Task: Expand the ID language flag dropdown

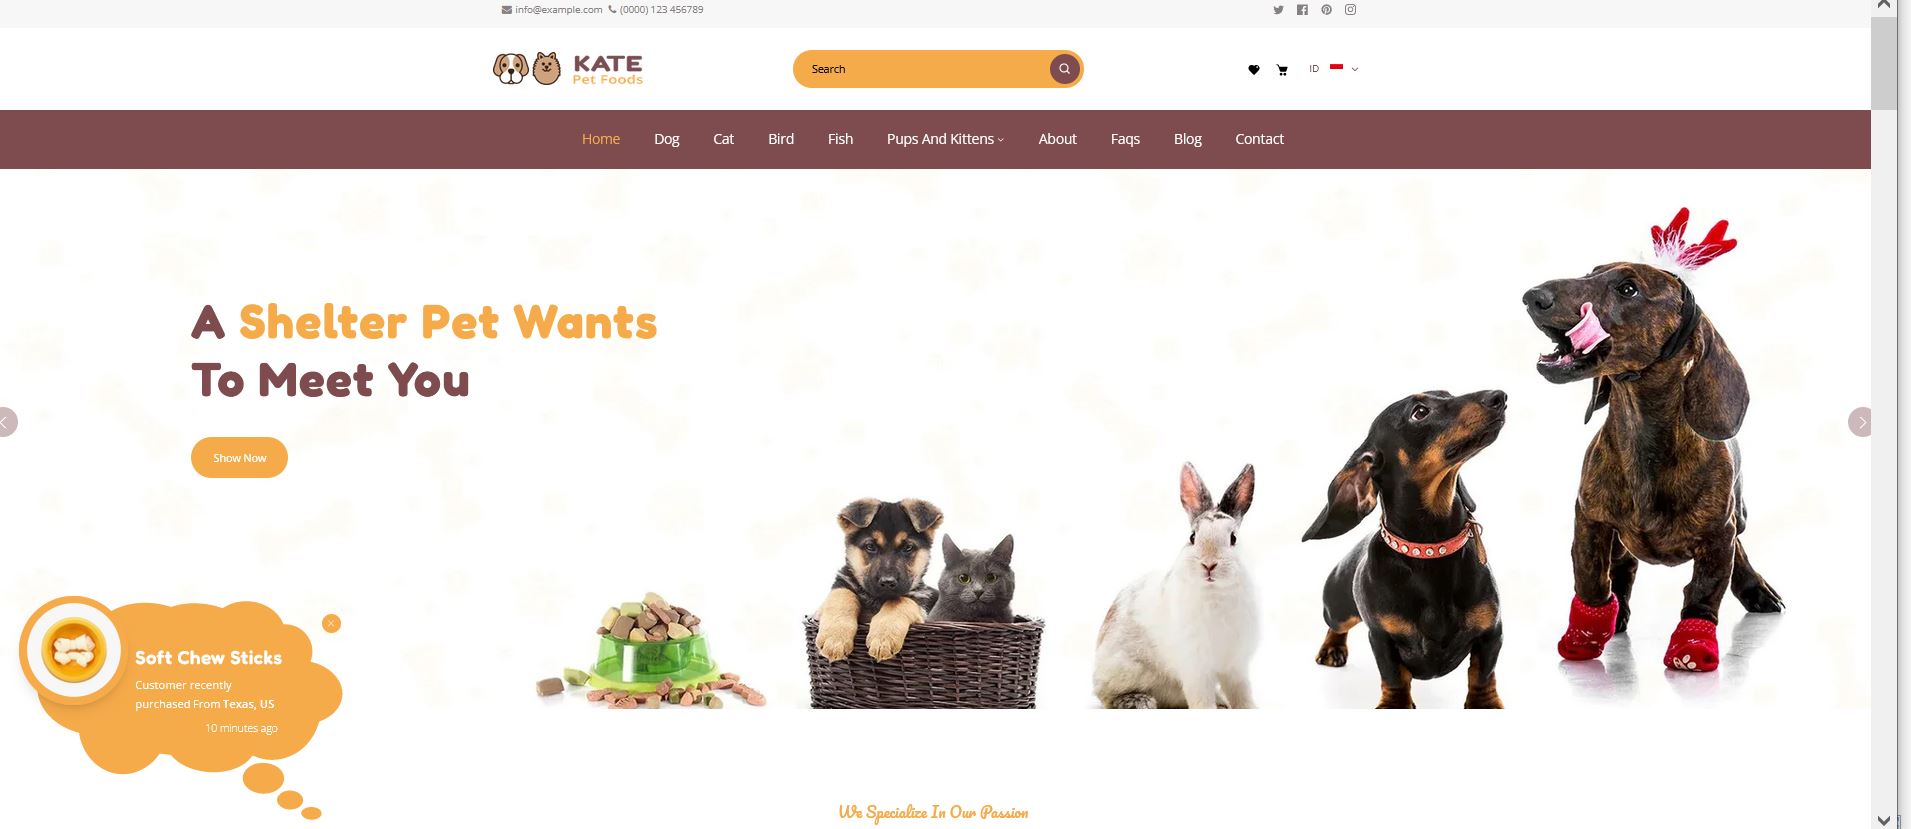Action: 1334,69
